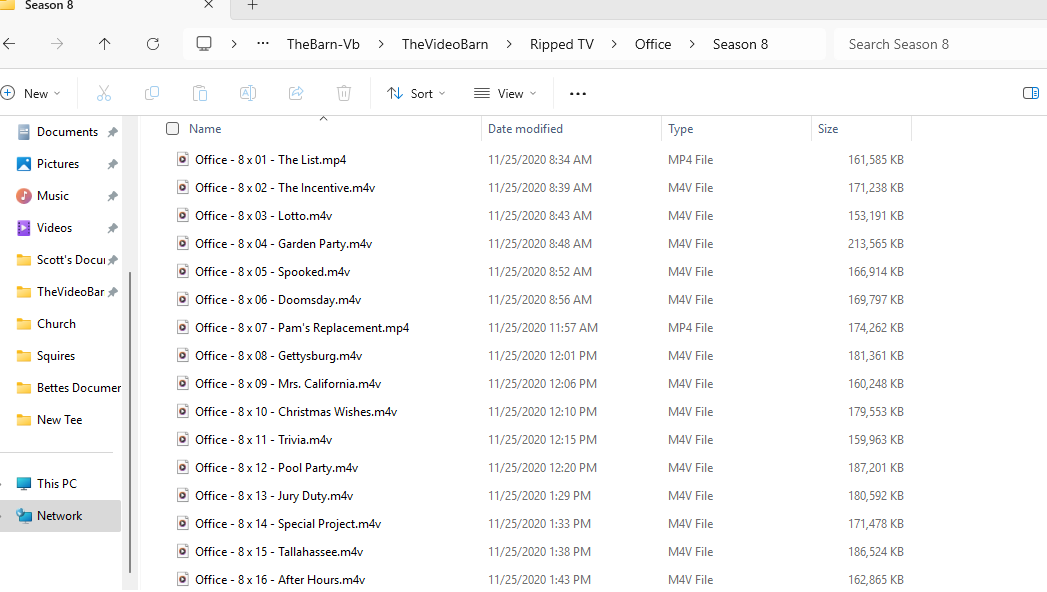Open the View layout dropdown

(x=505, y=93)
